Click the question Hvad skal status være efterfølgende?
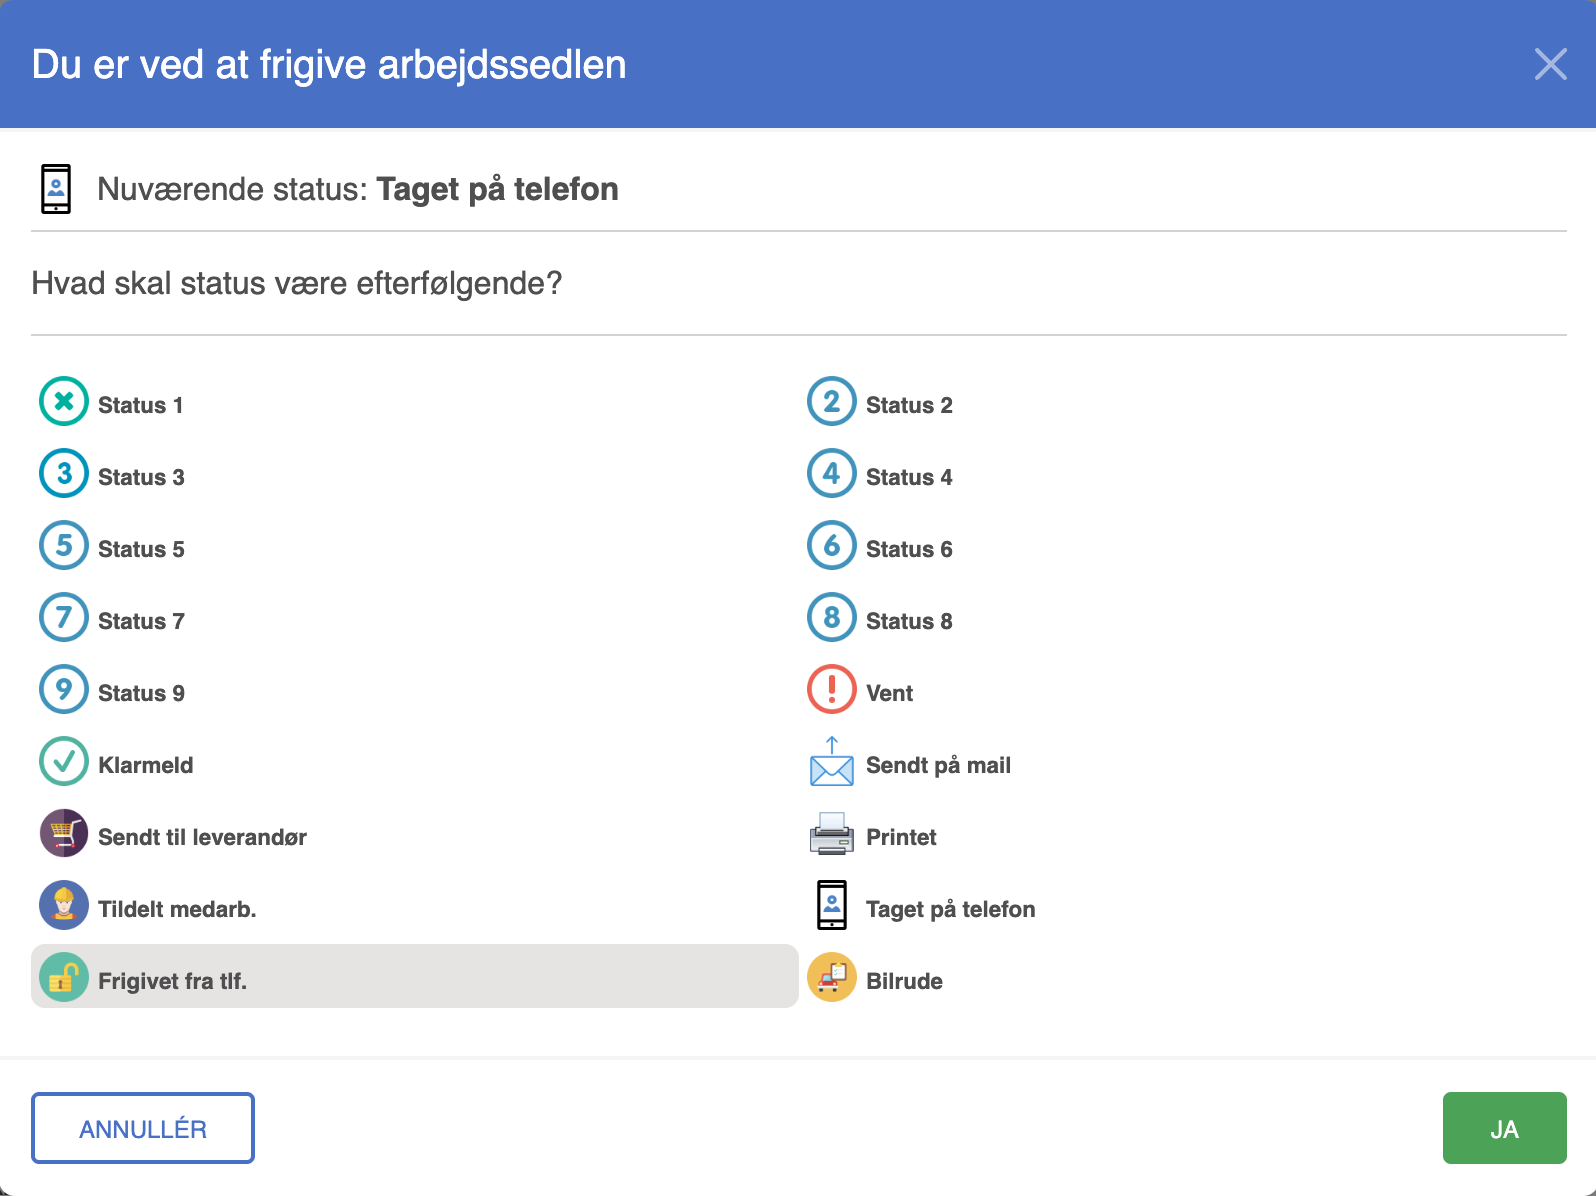 tap(297, 283)
